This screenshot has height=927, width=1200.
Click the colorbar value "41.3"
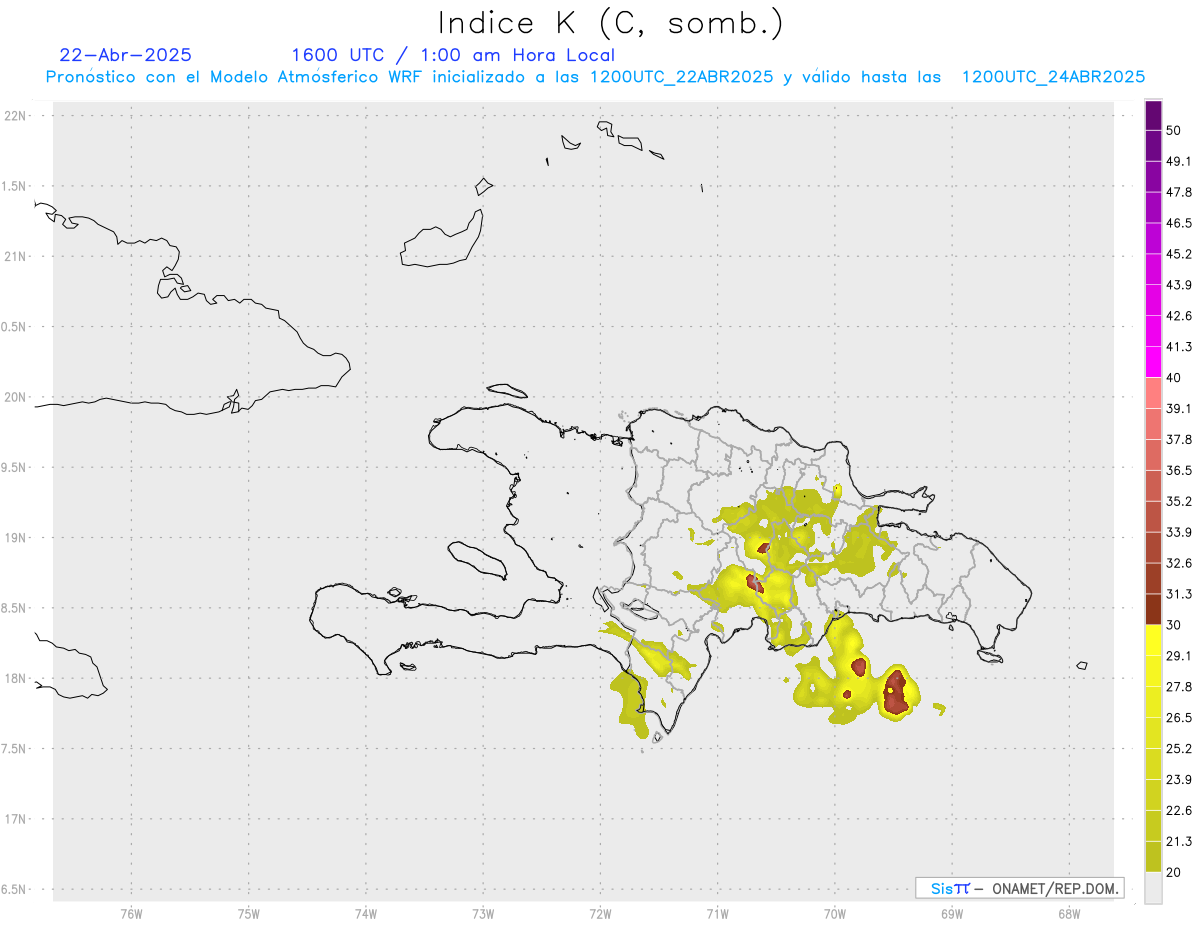click(x=1179, y=347)
